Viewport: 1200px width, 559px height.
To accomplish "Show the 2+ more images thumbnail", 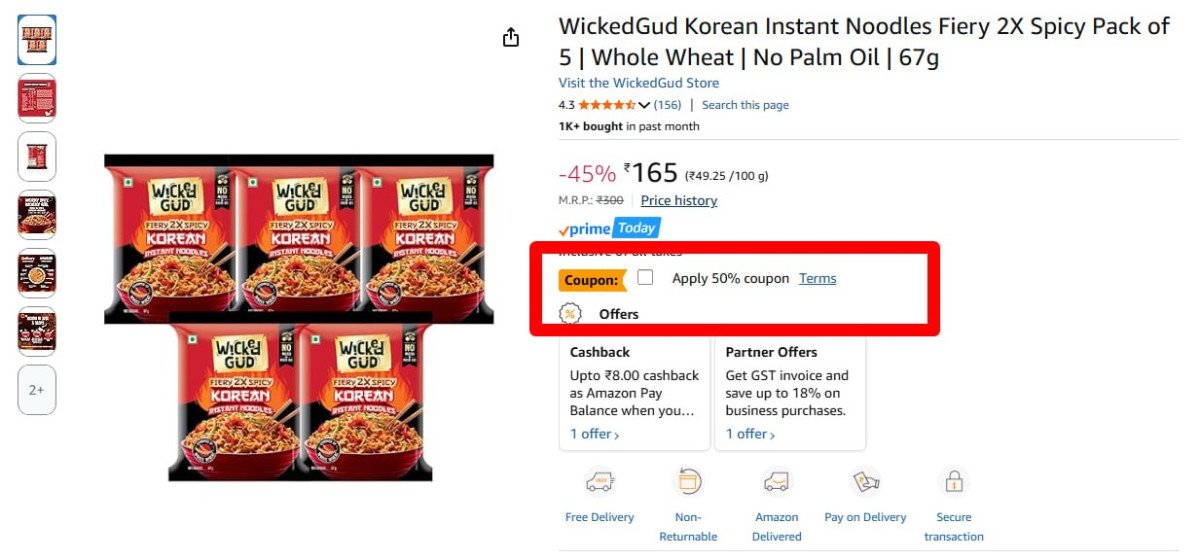I will [x=37, y=390].
